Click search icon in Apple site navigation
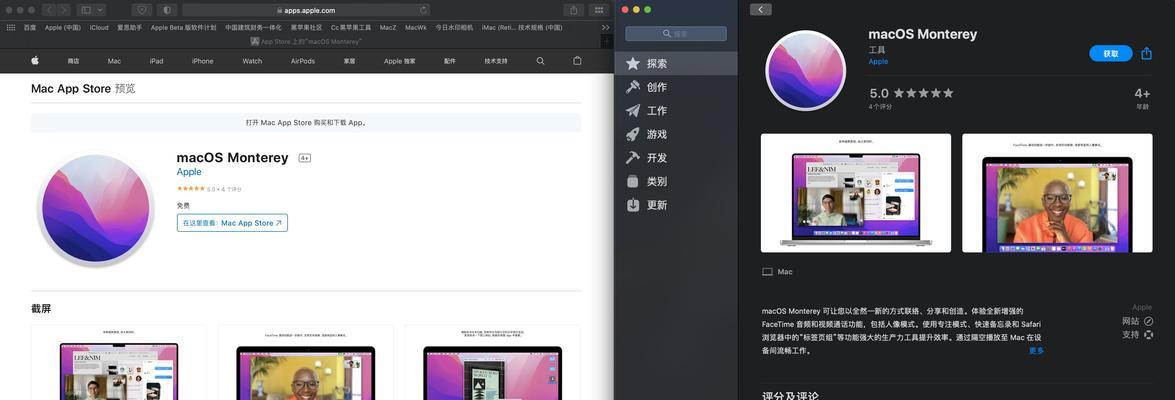 (540, 61)
